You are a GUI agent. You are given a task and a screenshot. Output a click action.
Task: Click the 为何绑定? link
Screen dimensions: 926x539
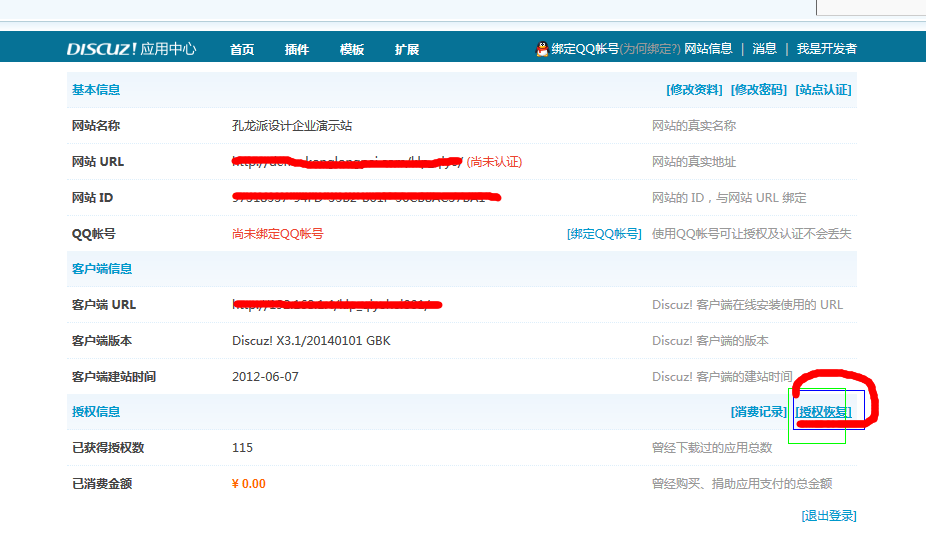[x=650, y=49]
